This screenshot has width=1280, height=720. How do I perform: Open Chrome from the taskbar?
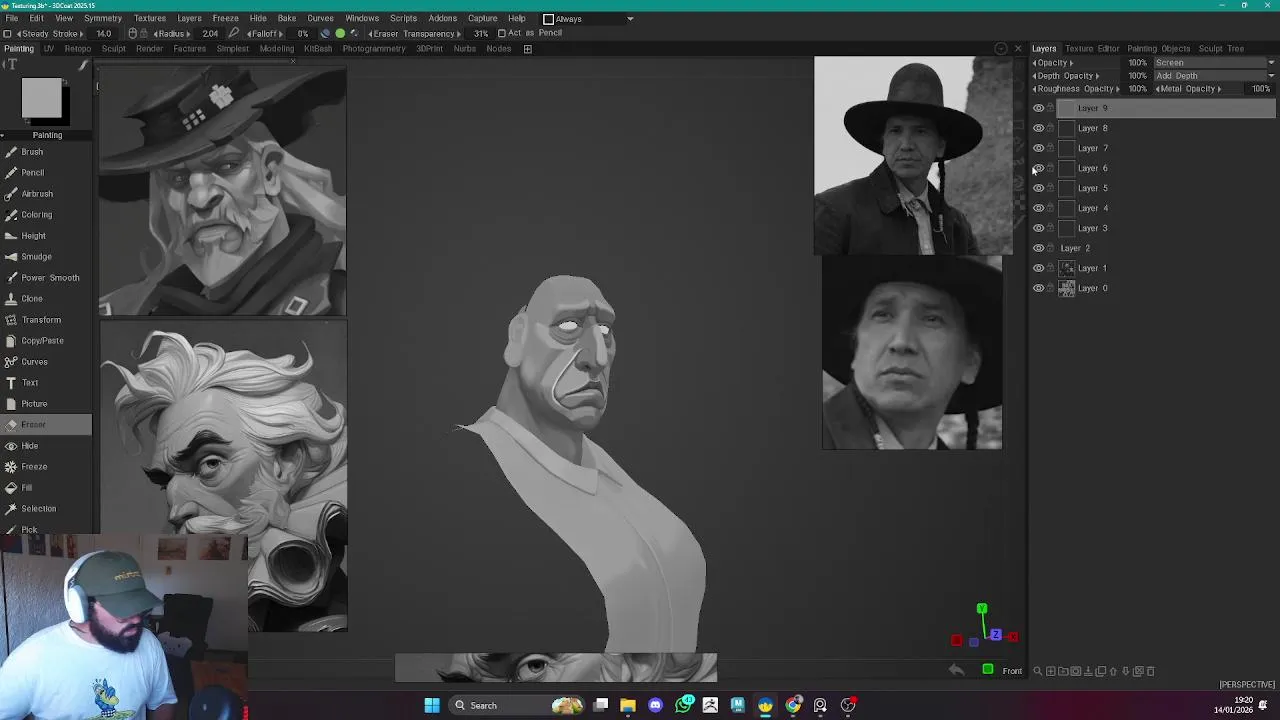point(793,705)
